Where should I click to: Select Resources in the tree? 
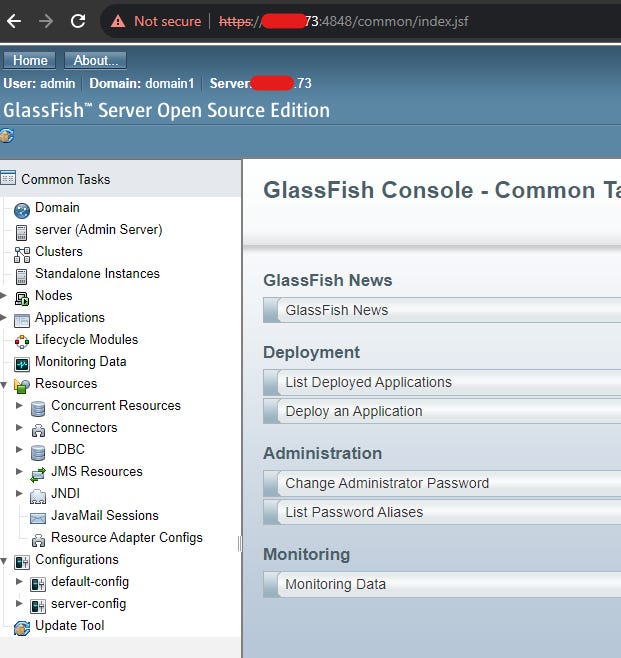[66, 384]
